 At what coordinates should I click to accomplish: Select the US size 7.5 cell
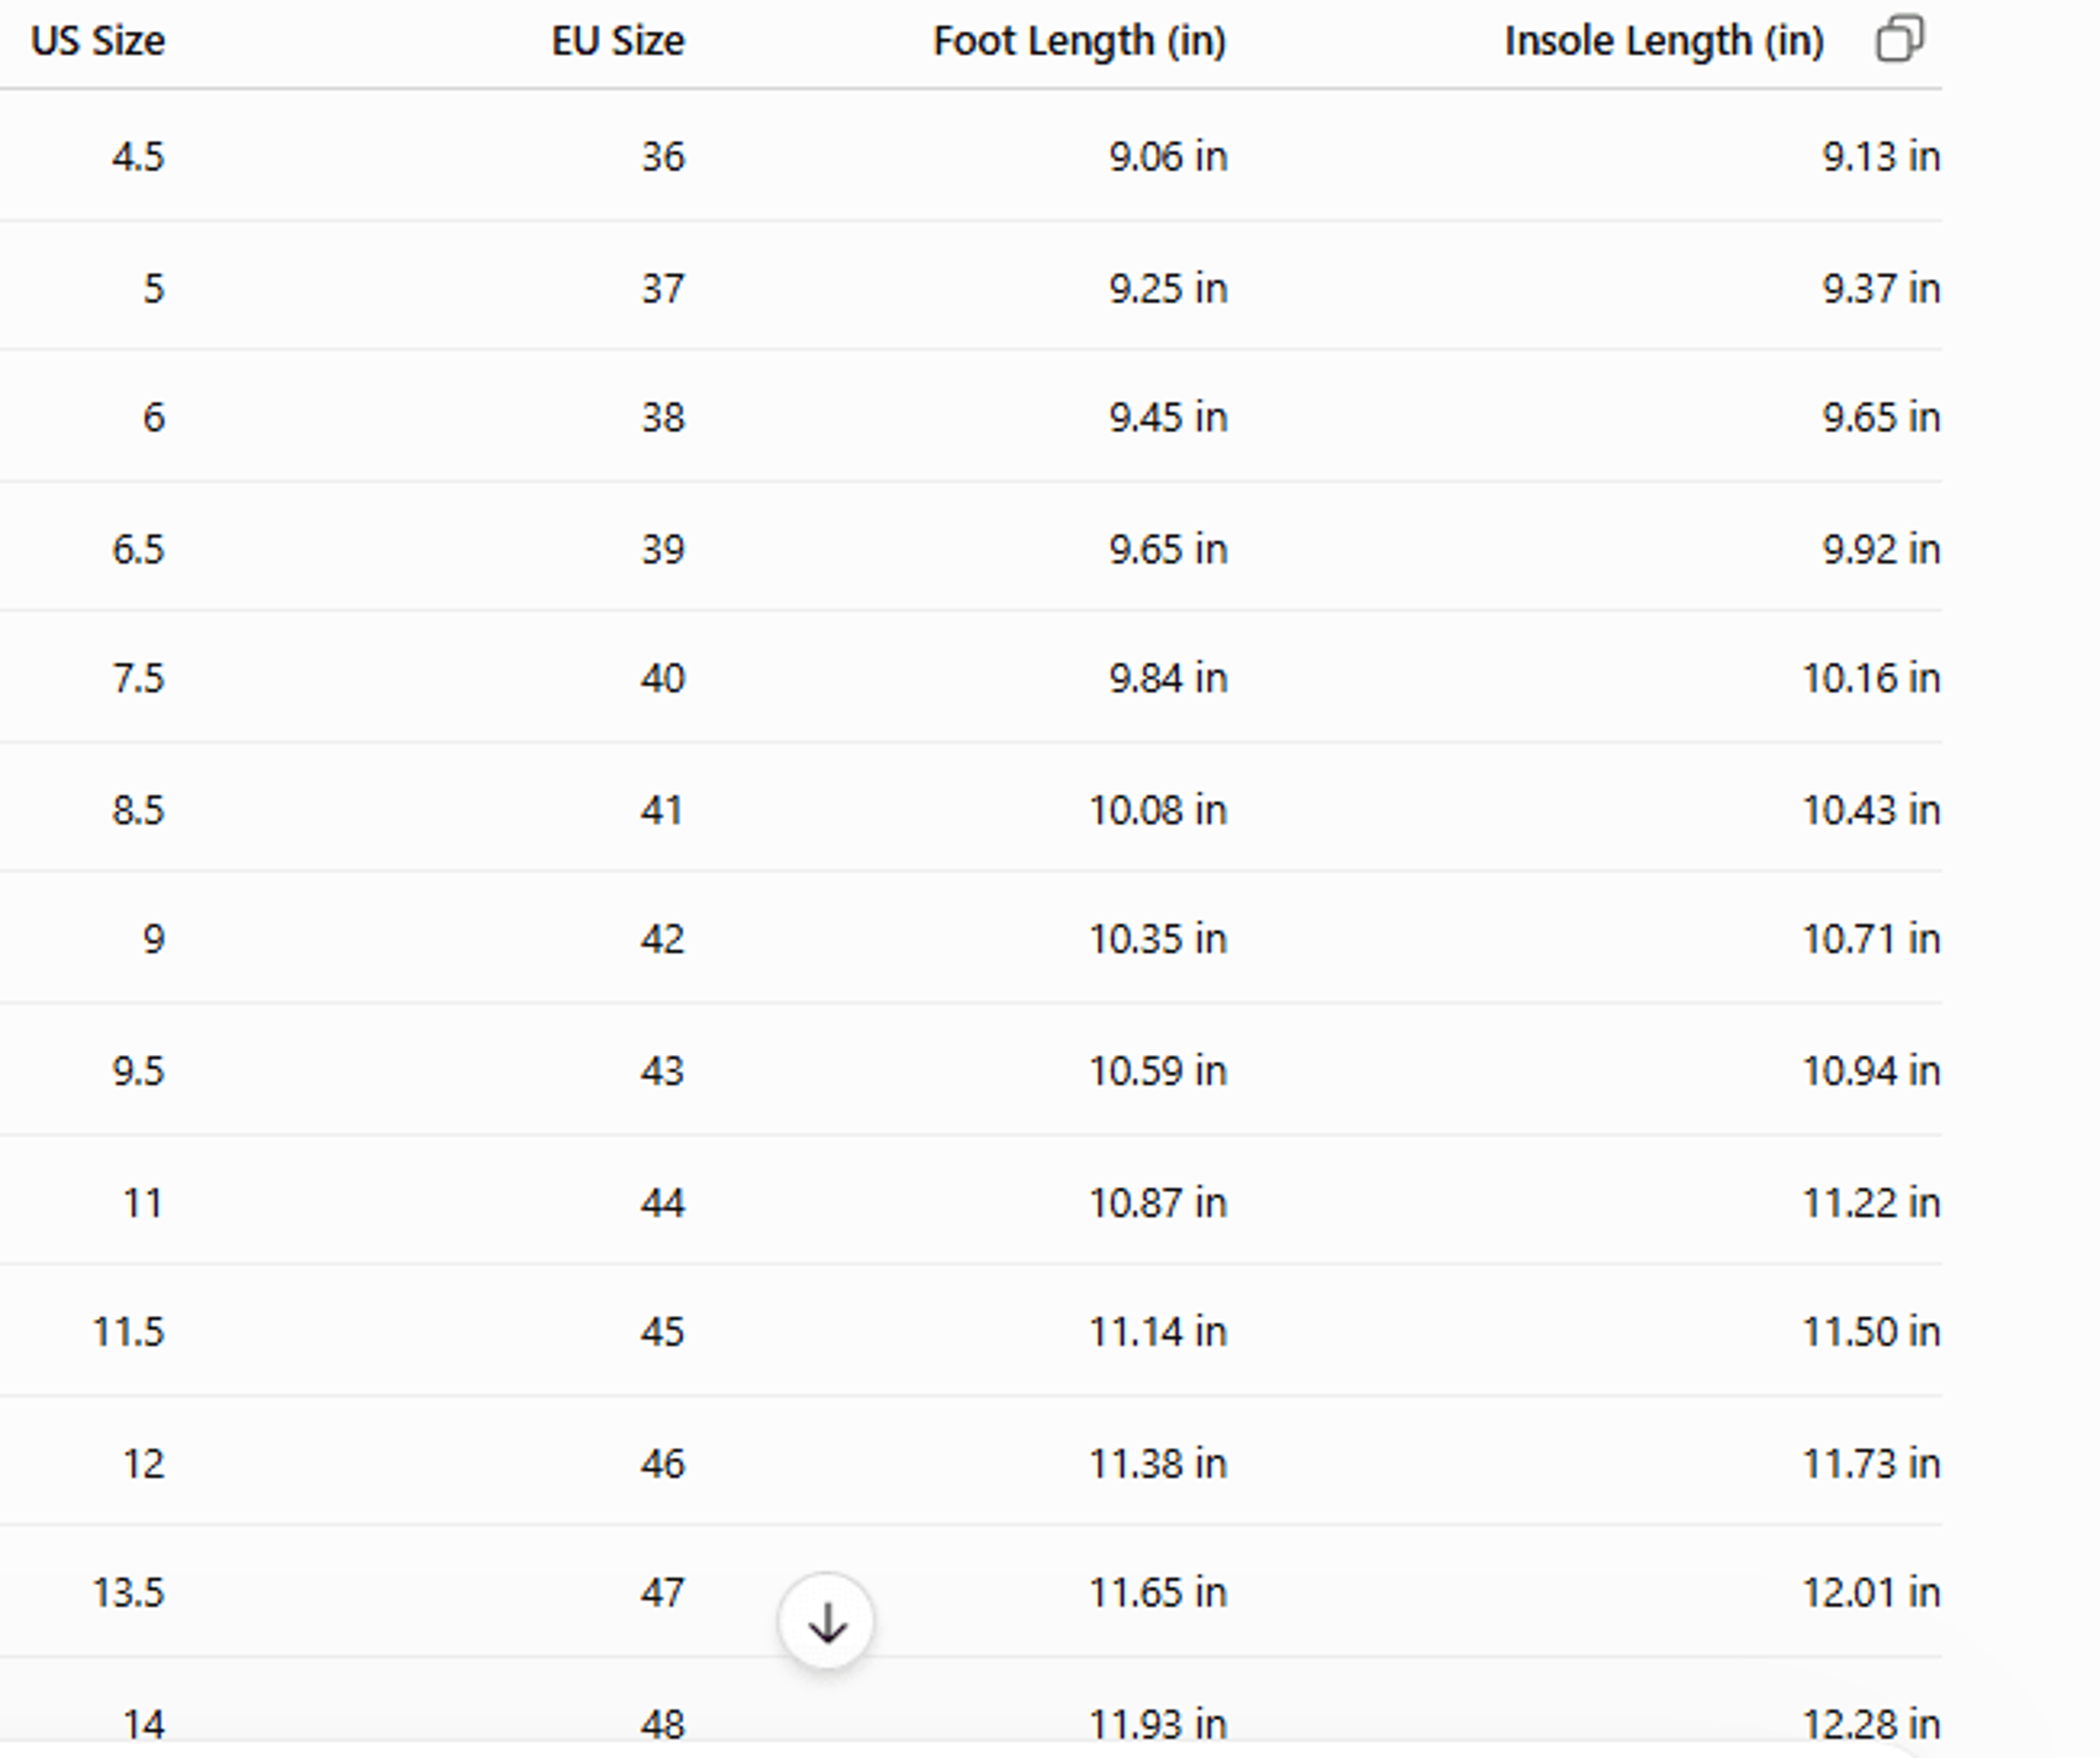coord(138,679)
